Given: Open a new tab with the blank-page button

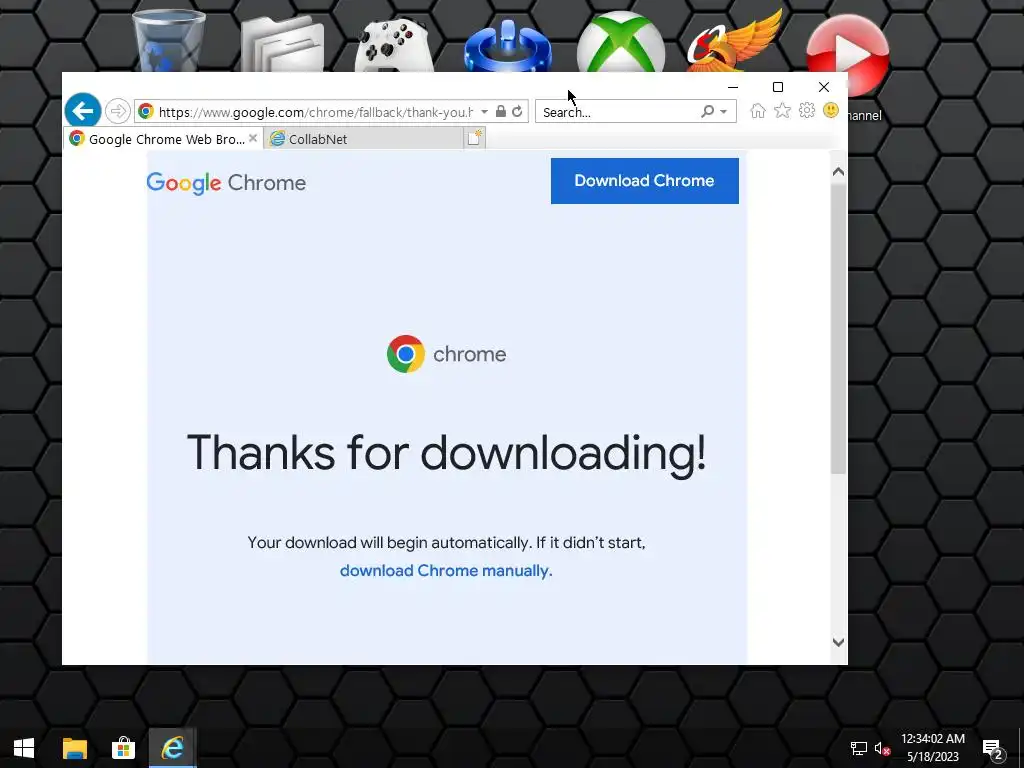Looking at the screenshot, I should [x=475, y=138].
